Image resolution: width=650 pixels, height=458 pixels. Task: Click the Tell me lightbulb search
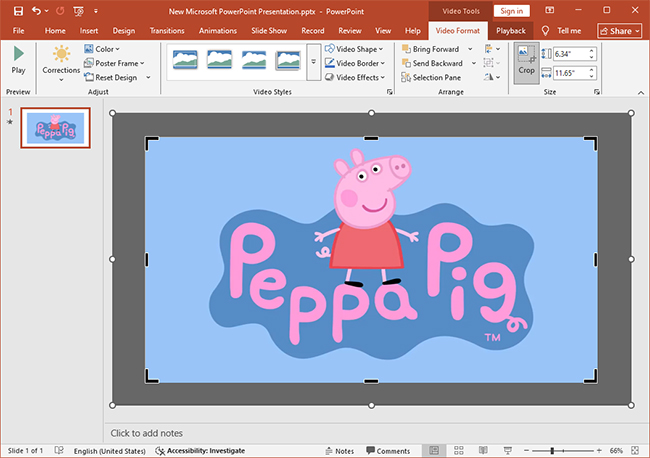(561, 31)
